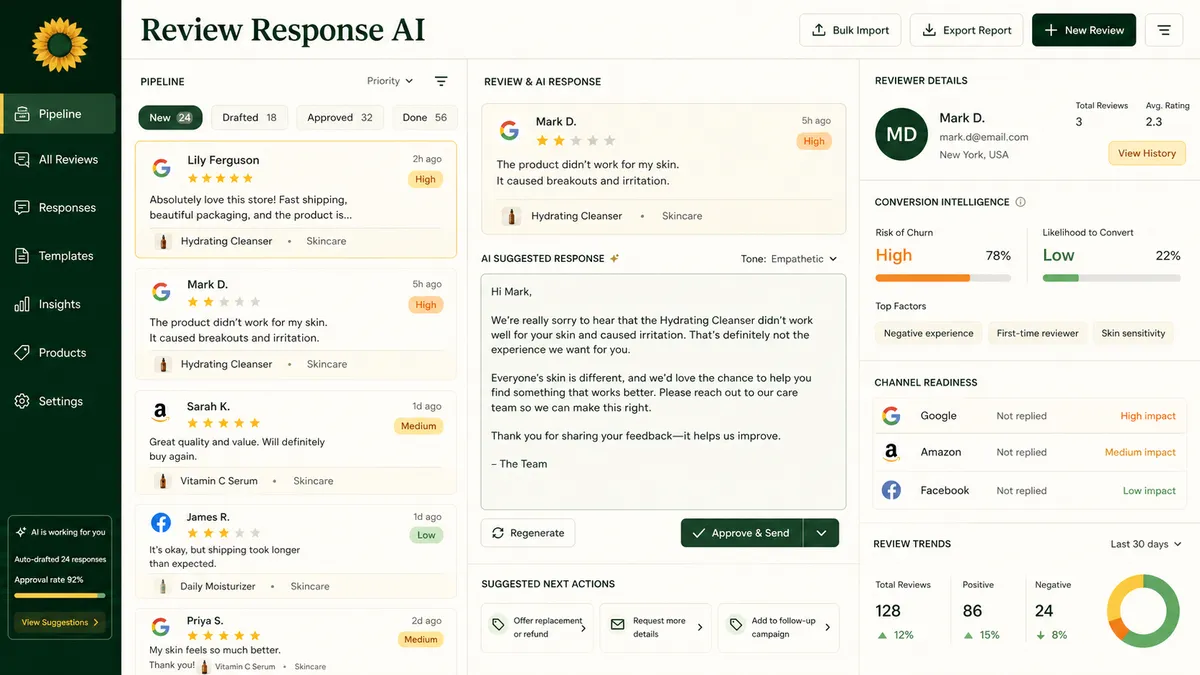Click Google logo on Priya S. review

[x=160, y=627]
